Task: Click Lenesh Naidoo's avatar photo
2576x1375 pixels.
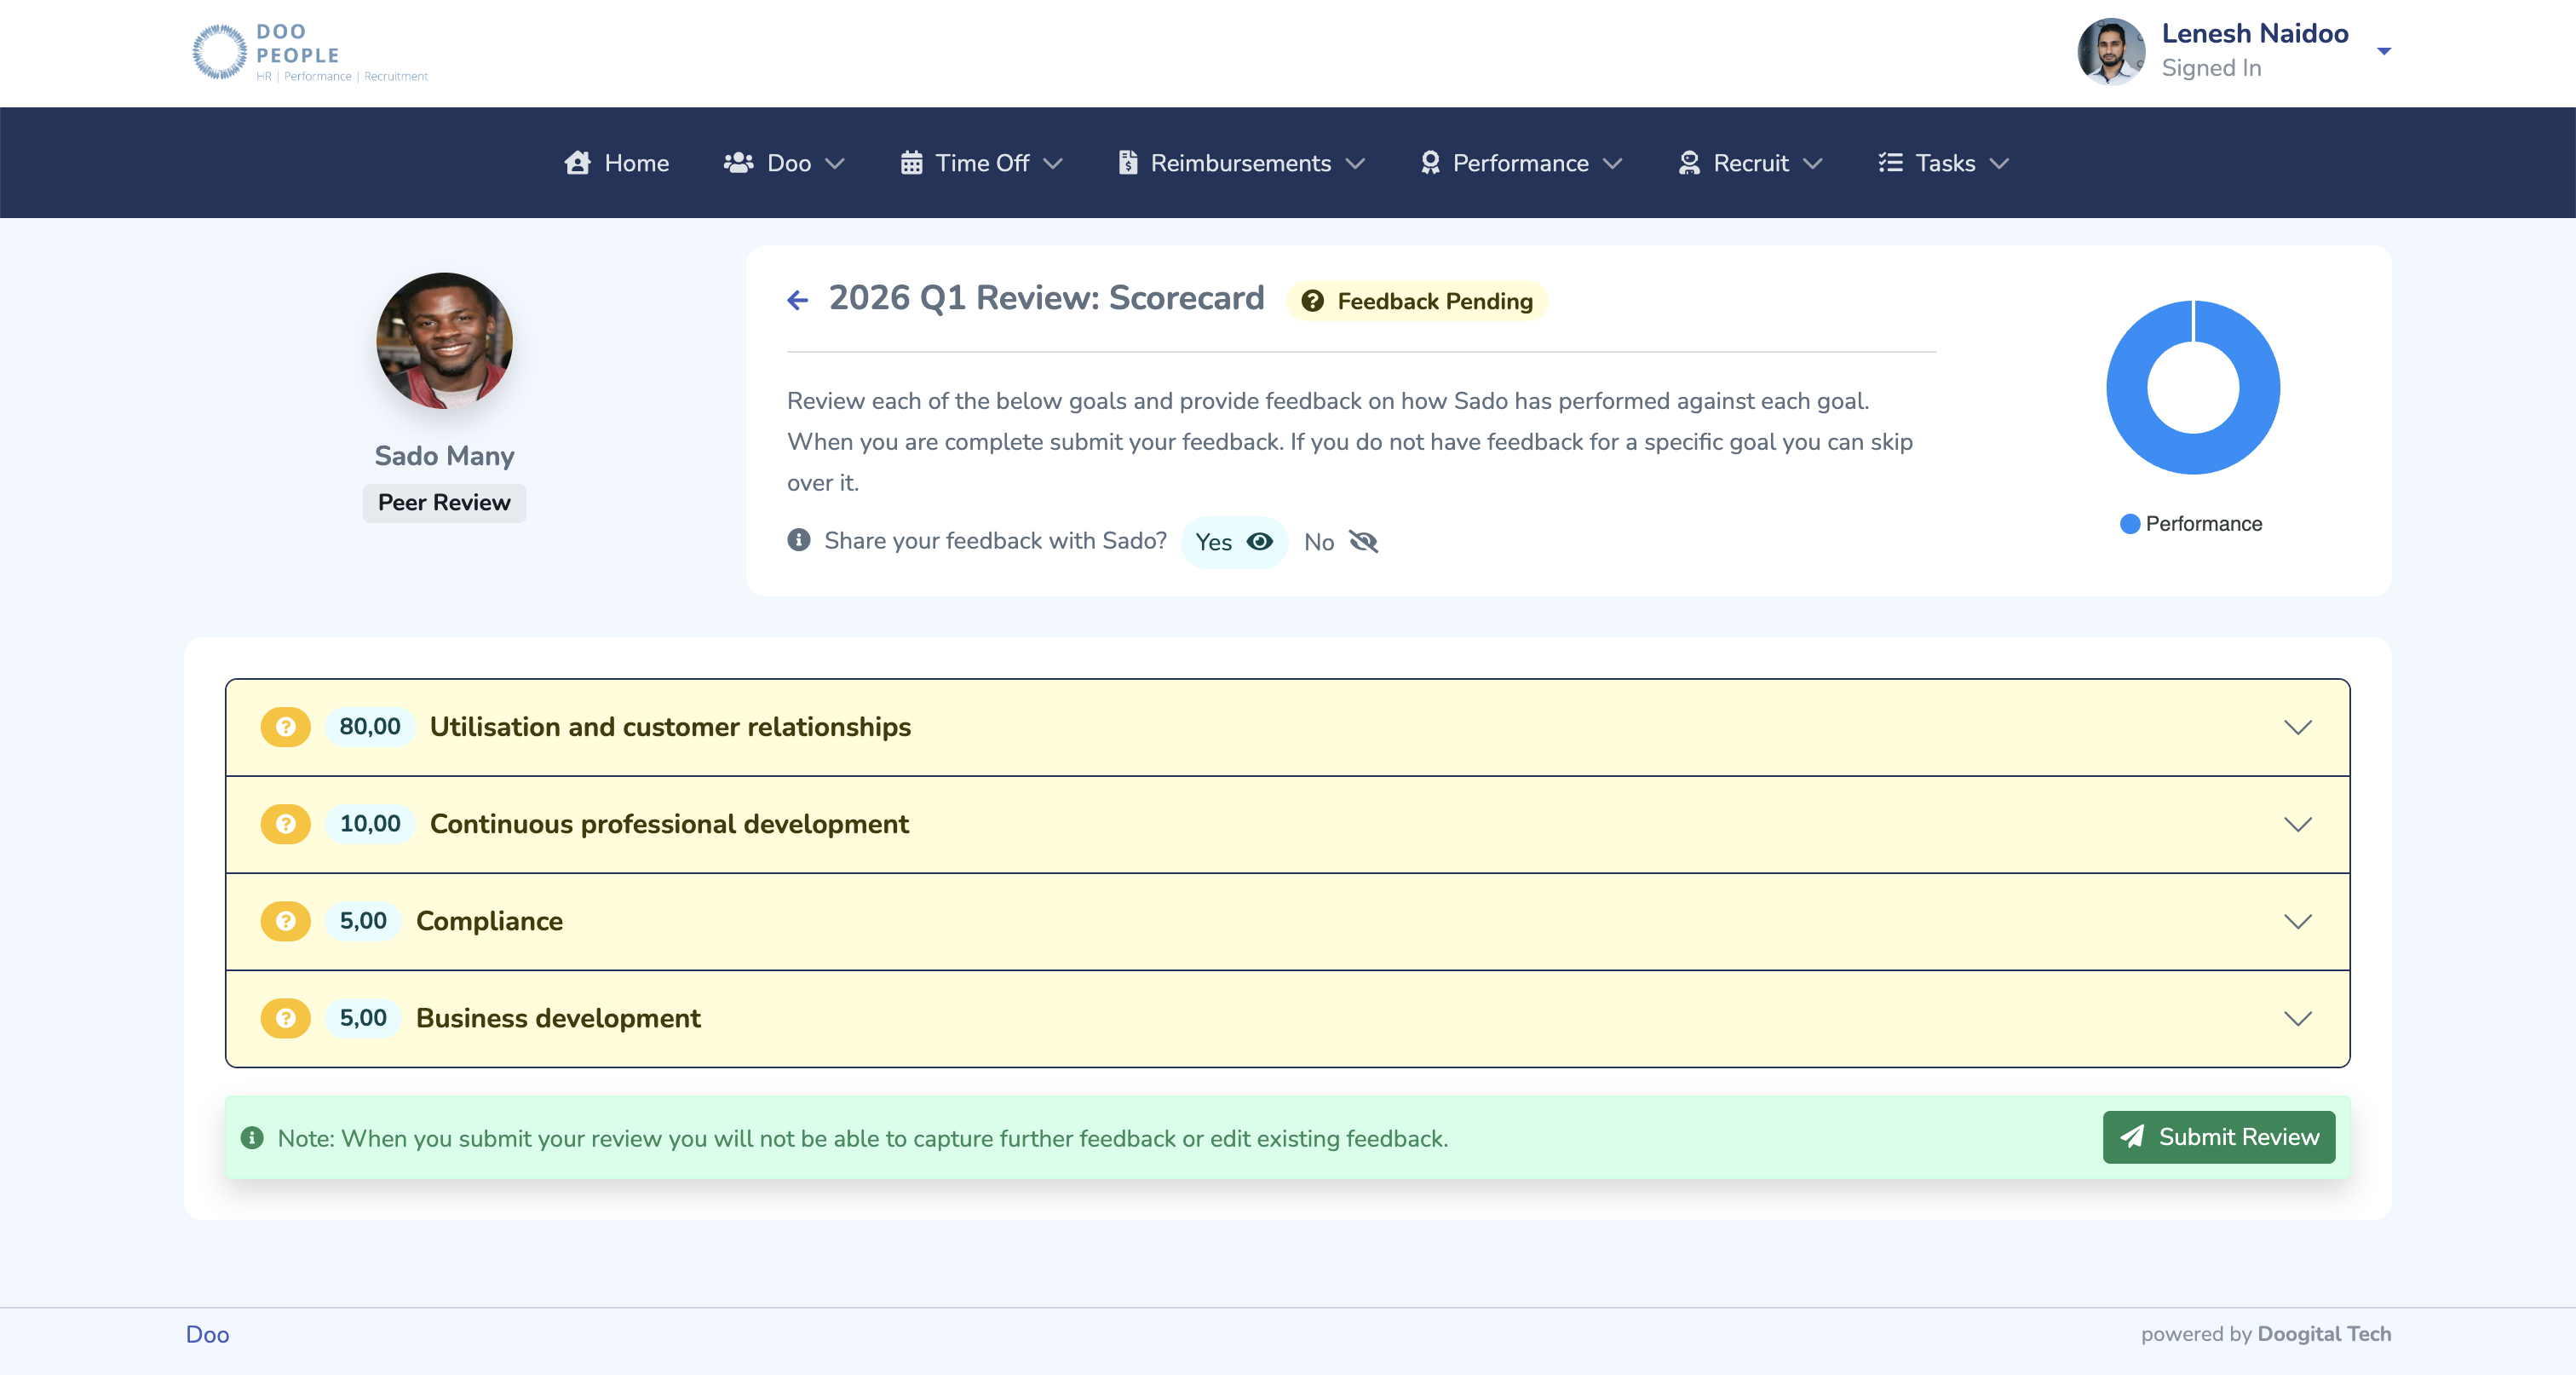Action: 2110,51
